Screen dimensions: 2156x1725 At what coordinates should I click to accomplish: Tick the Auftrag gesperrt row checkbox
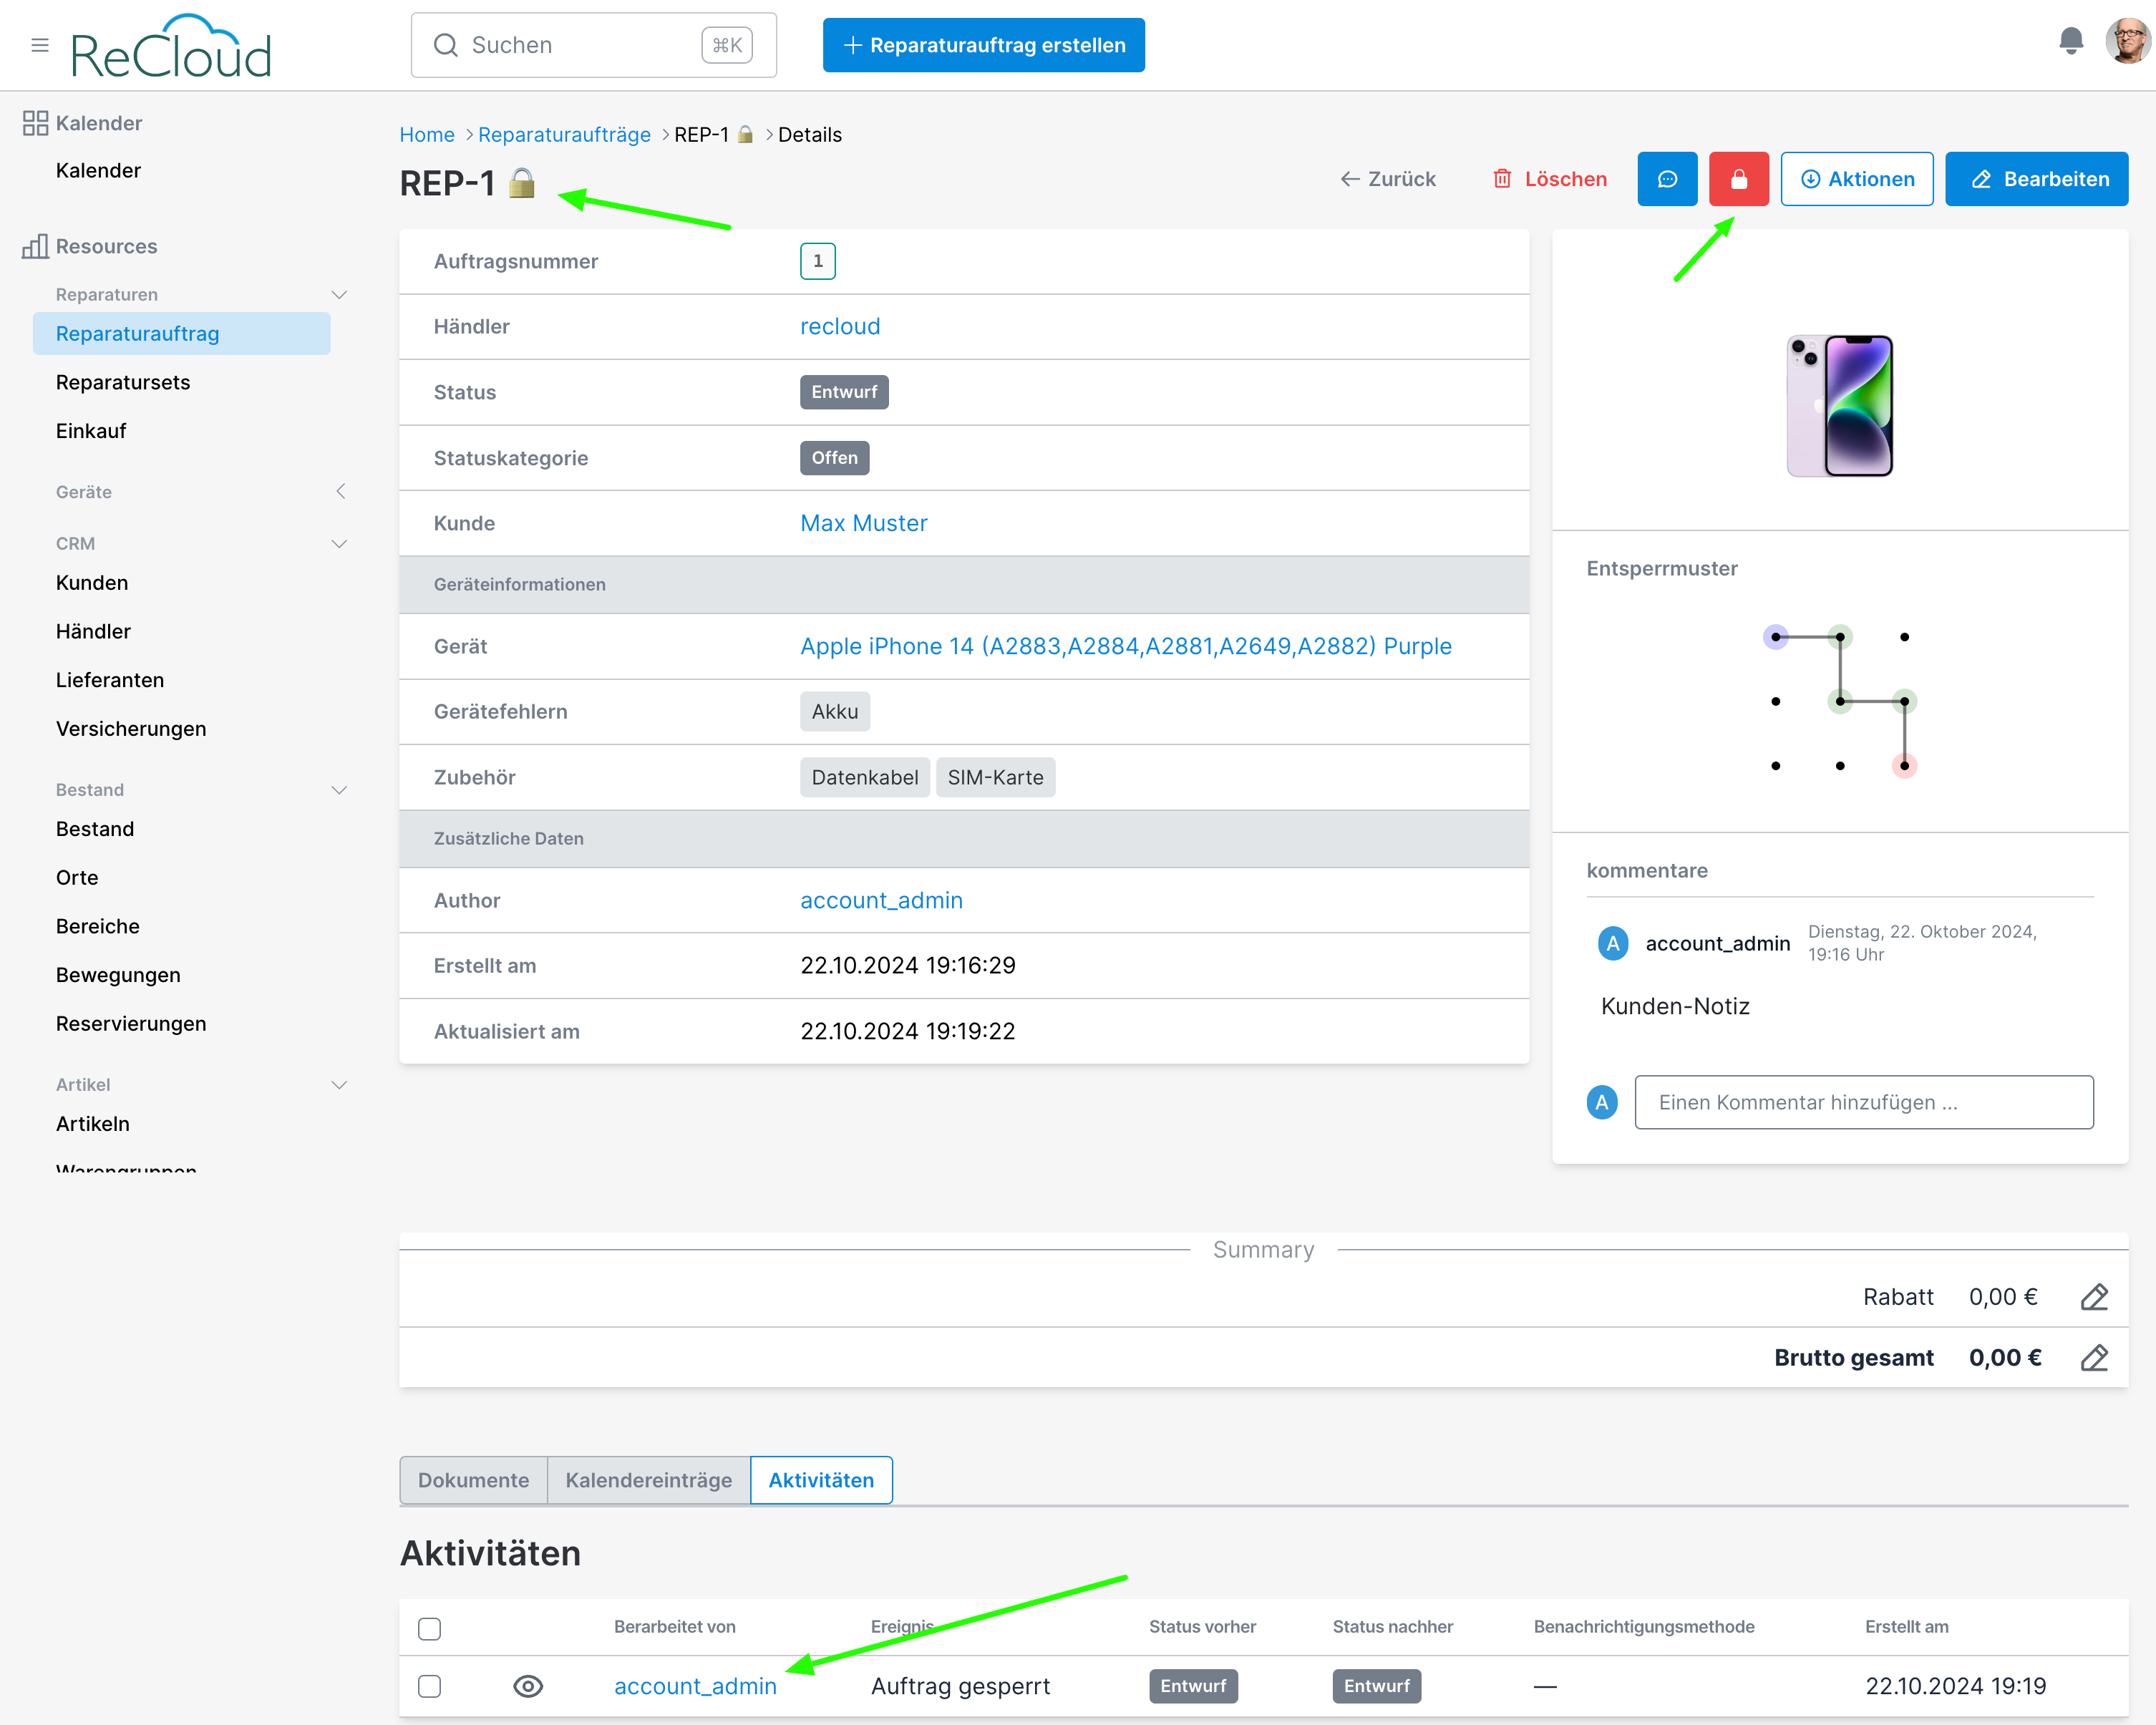click(x=430, y=1686)
